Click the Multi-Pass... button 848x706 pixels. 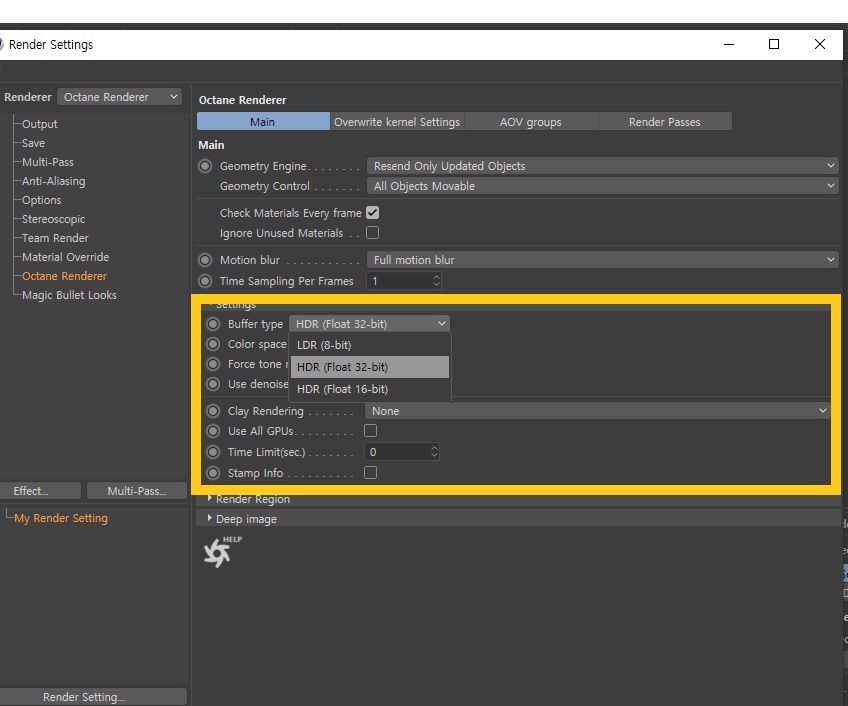click(x=137, y=491)
